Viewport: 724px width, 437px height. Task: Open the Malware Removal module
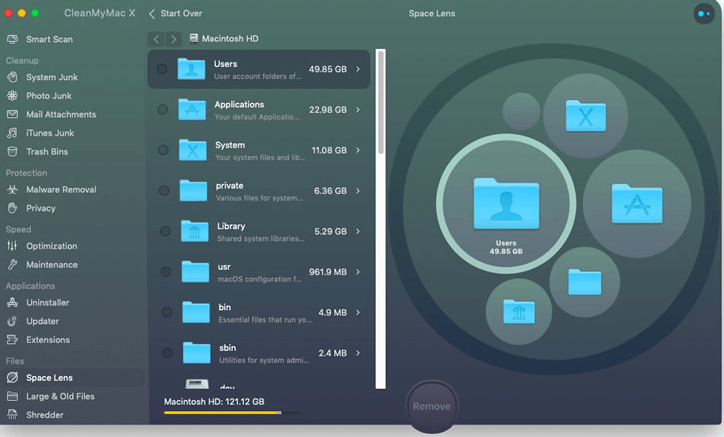point(61,189)
